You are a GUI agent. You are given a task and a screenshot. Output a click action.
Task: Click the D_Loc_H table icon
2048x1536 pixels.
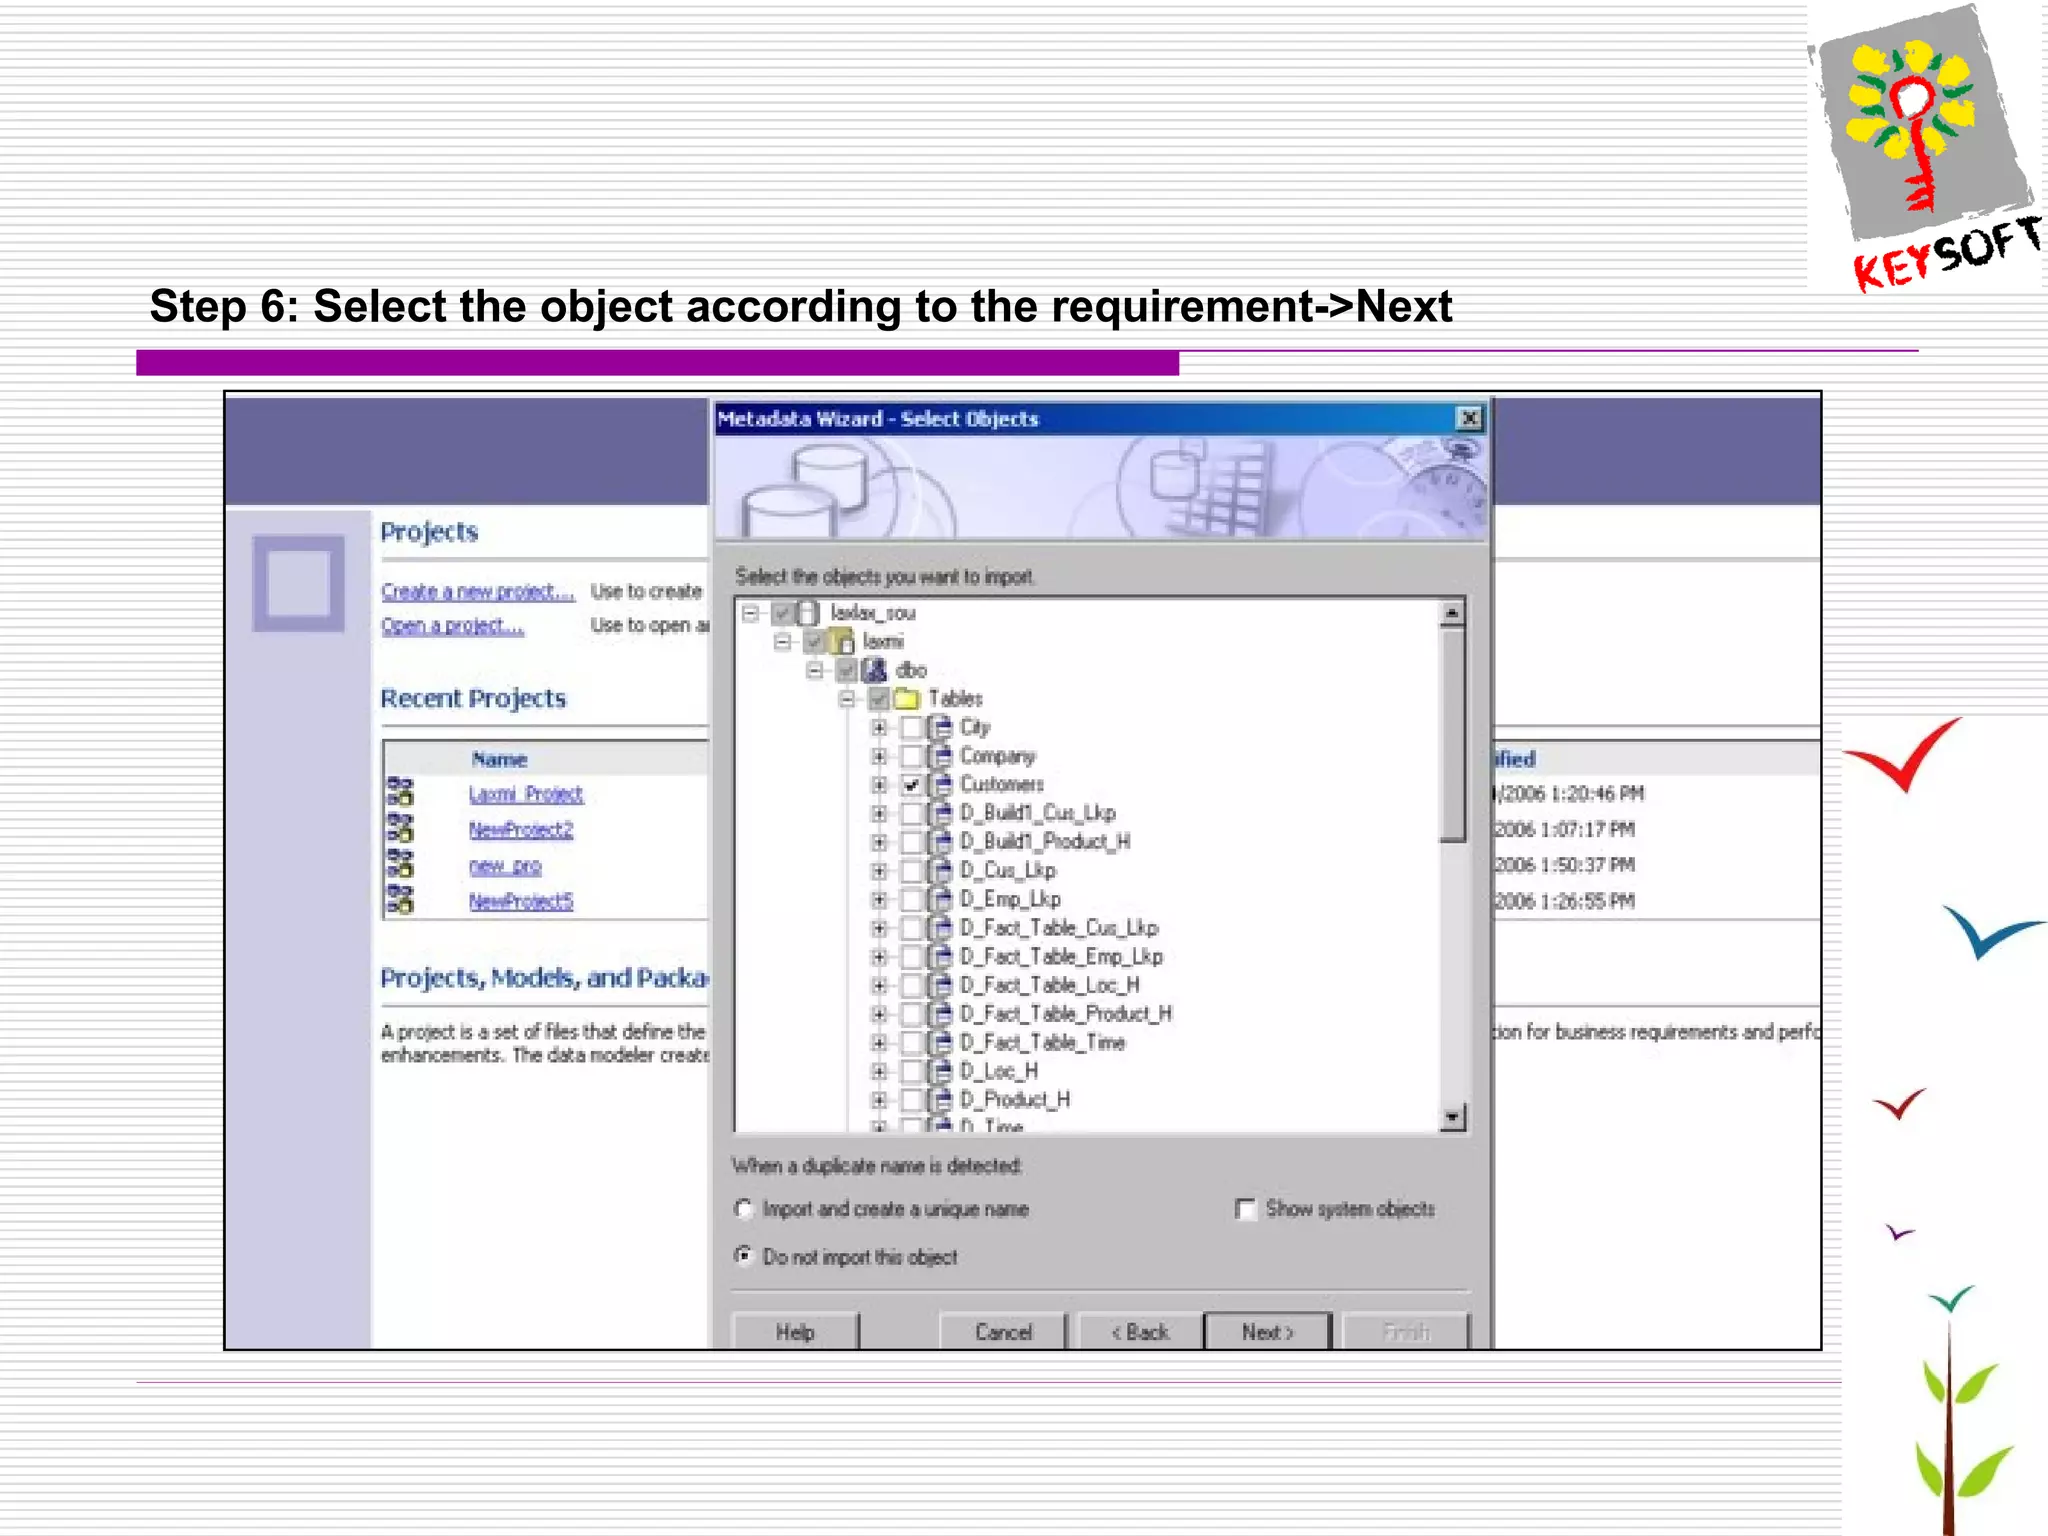coord(940,1071)
